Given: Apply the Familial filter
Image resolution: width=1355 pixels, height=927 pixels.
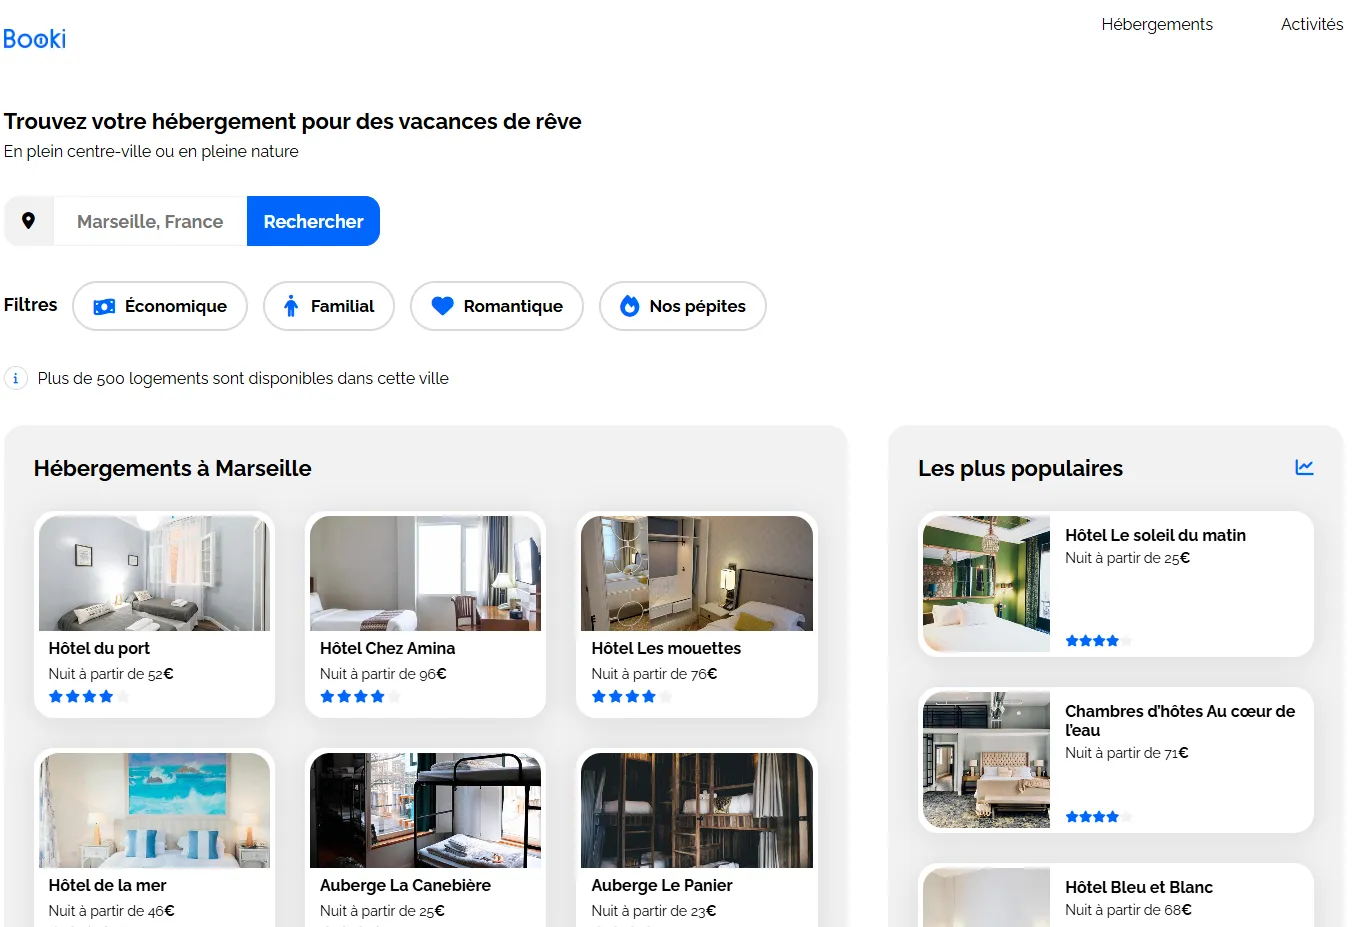Looking at the screenshot, I should click(329, 306).
